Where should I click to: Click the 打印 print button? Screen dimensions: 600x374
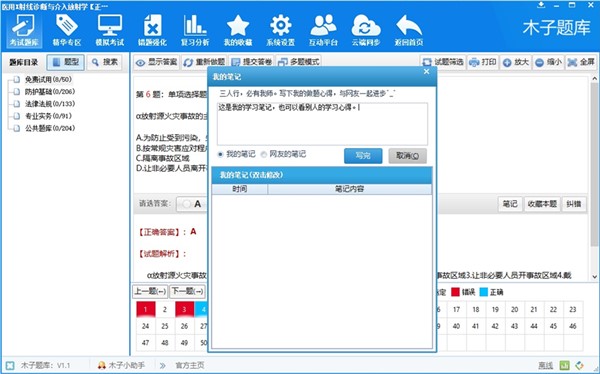[x=483, y=62]
